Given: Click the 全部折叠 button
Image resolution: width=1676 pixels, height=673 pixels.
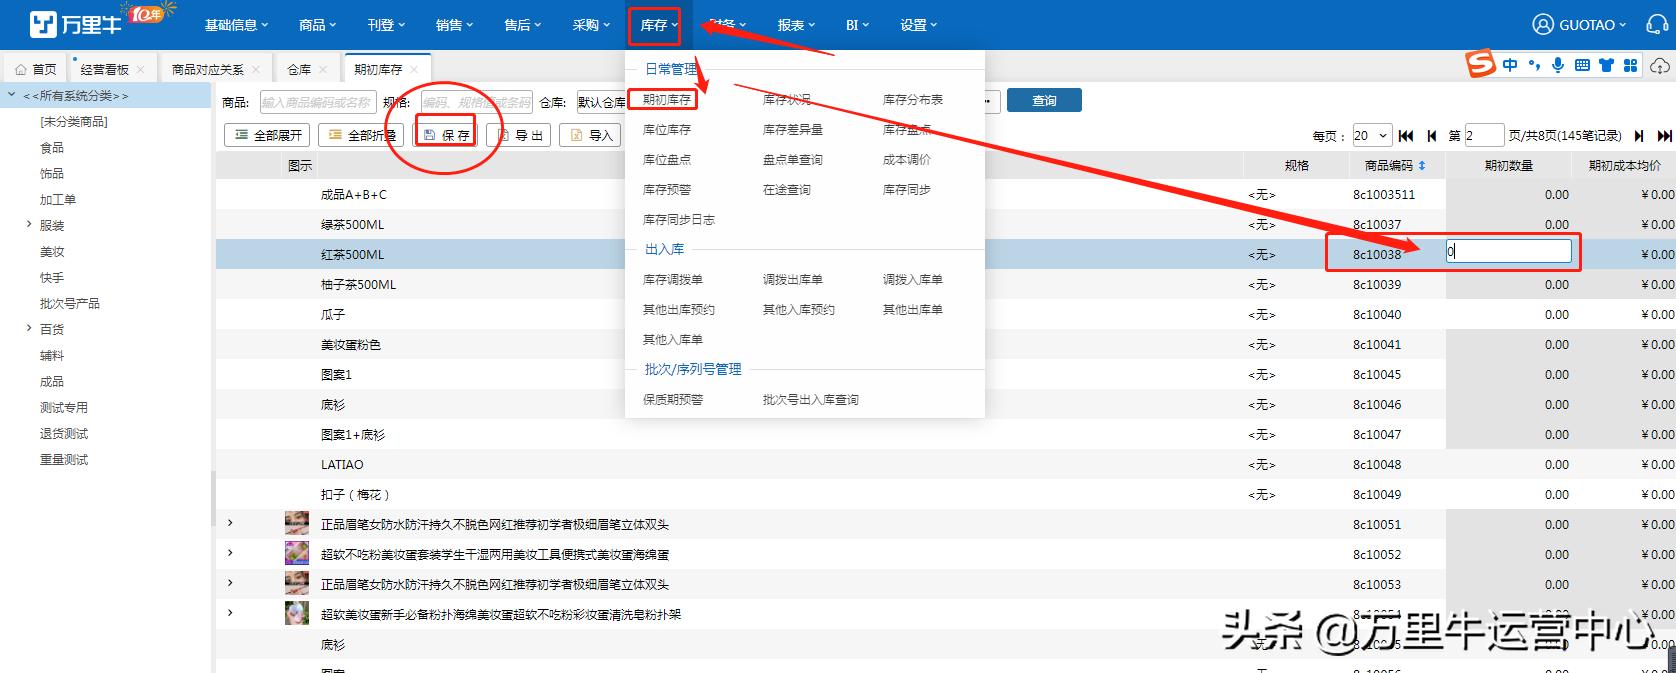Looking at the screenshot, I should click(x=360, y=135).
